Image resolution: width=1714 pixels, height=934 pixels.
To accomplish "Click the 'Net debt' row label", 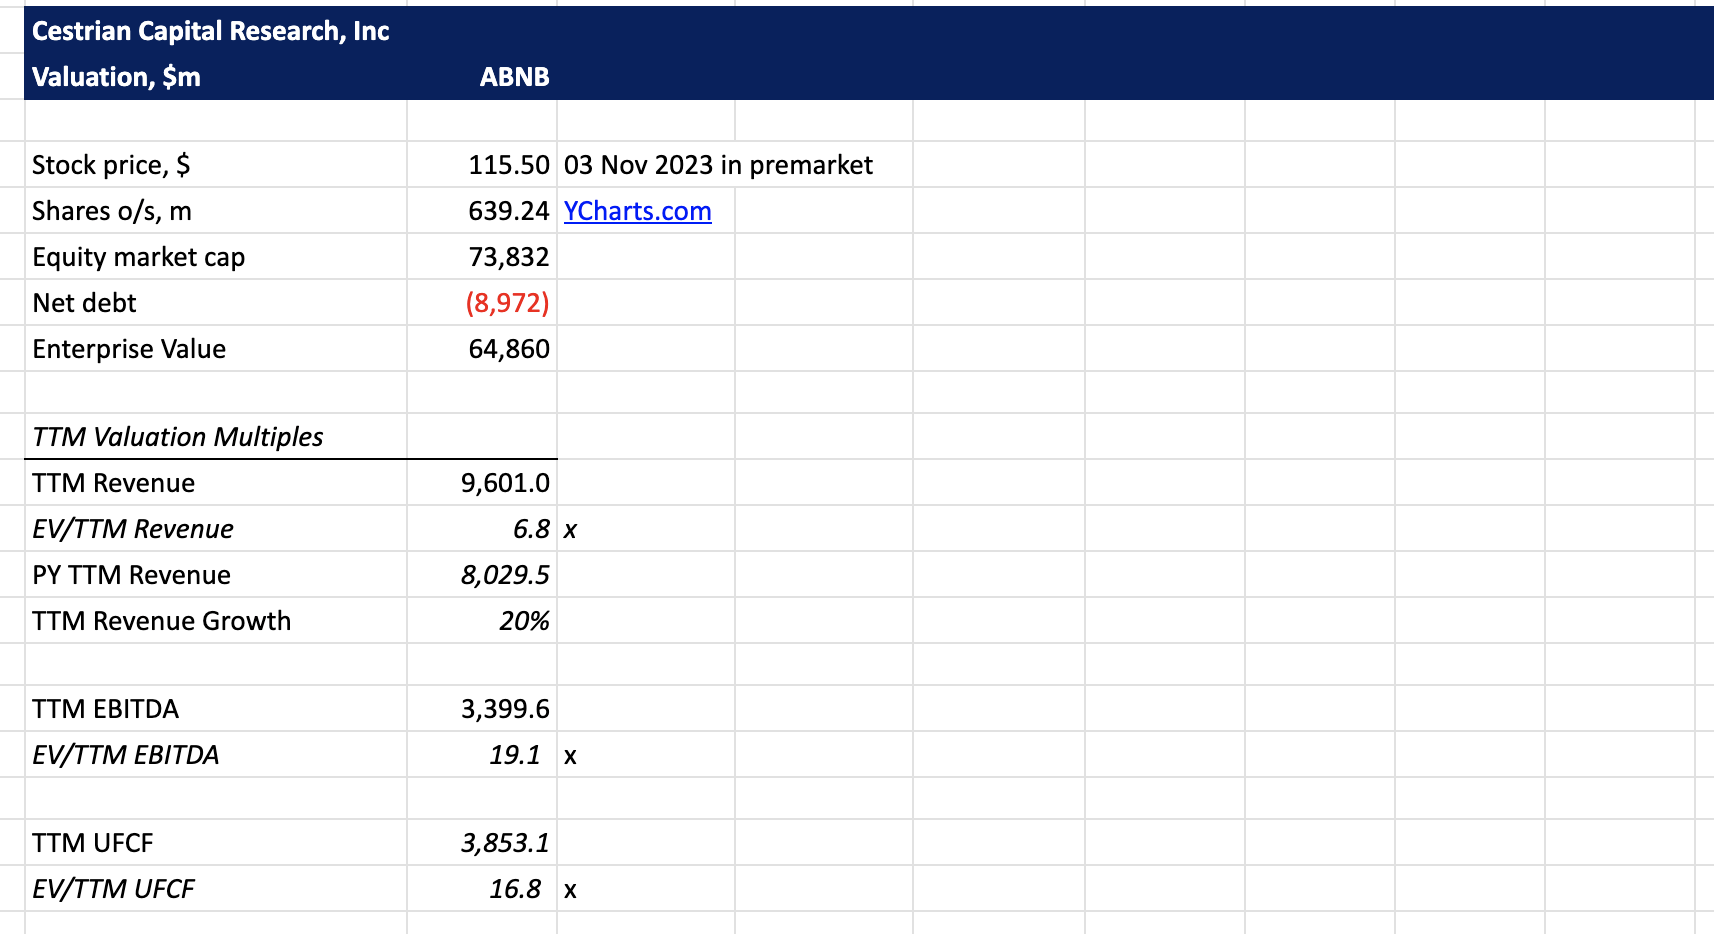I will [85, 303].
